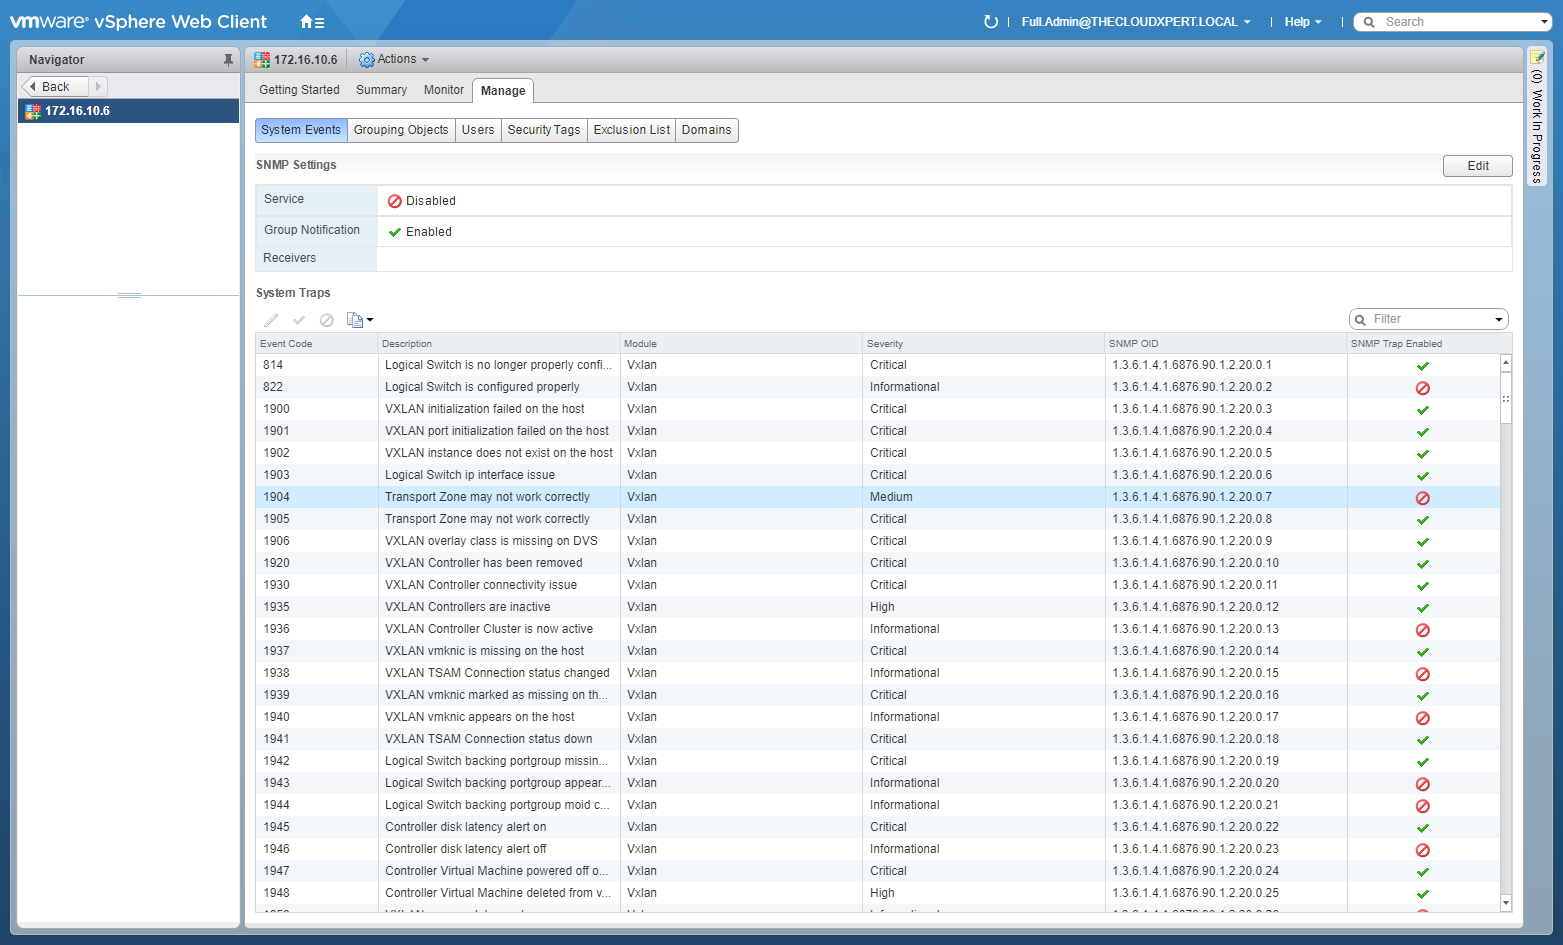Open the export/copy icon in traps toolbar

[x=358, y=320]
